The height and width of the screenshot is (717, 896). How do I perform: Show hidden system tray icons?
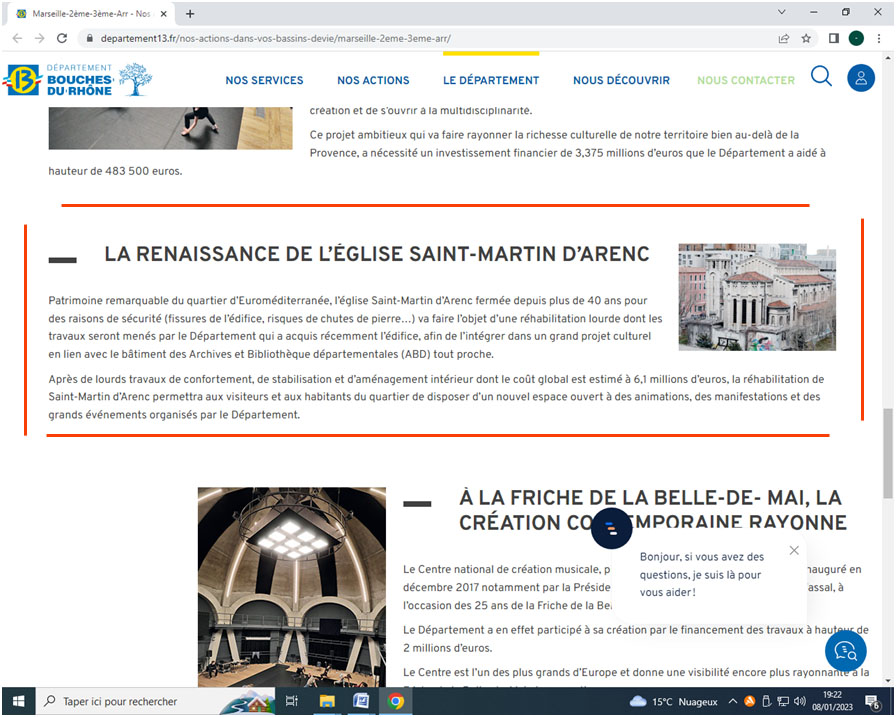pyautogui.click(x=733, y=701)
